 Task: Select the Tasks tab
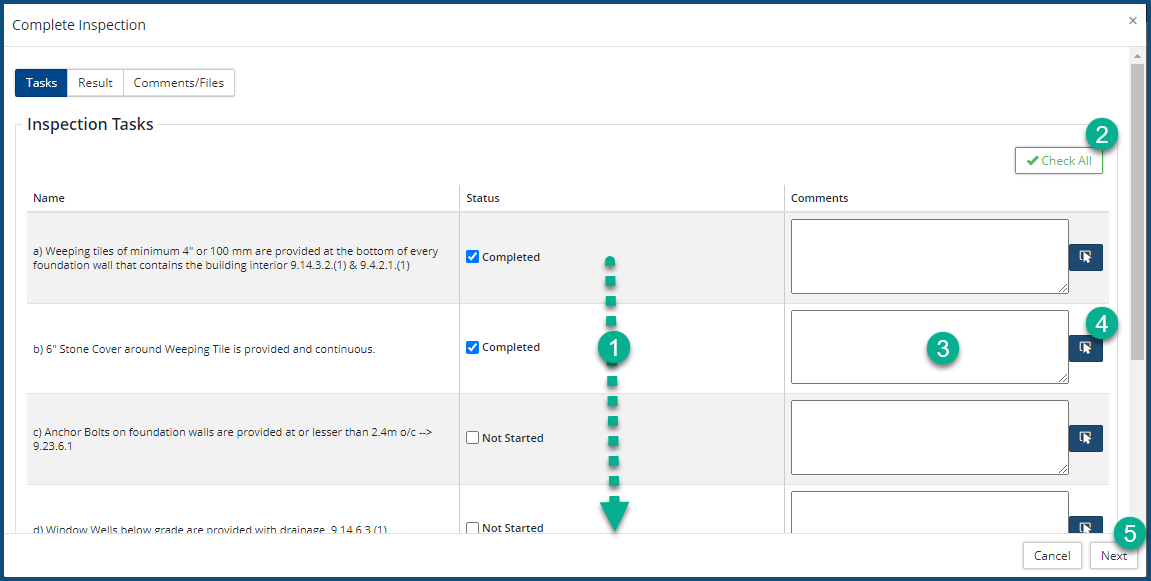click(41, 83)
